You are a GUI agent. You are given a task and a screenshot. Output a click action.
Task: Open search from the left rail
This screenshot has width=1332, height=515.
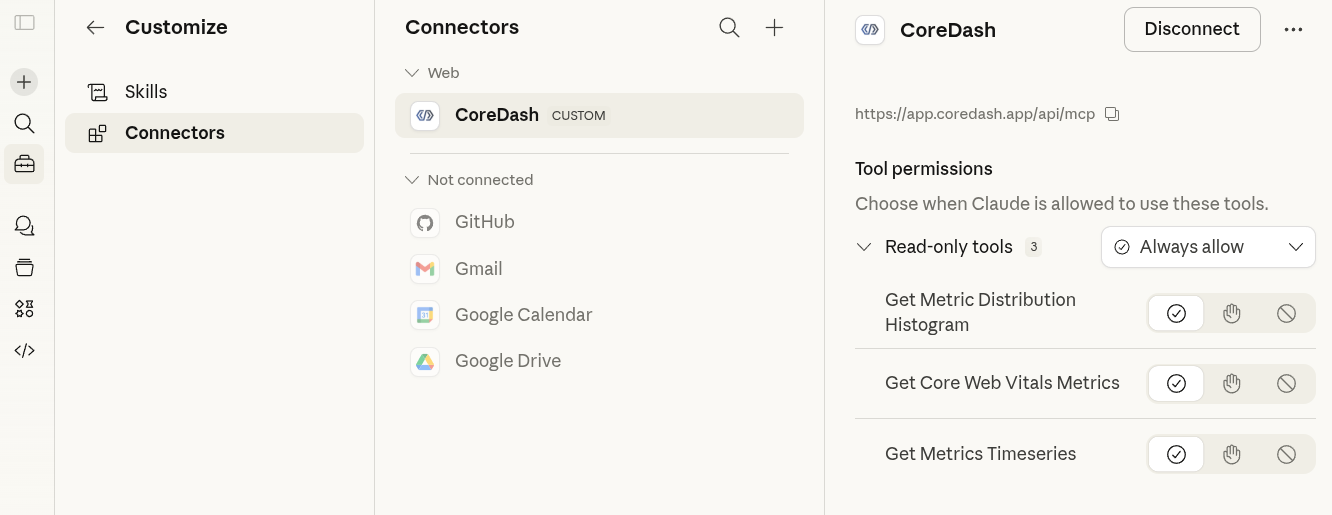click(24, 123)
